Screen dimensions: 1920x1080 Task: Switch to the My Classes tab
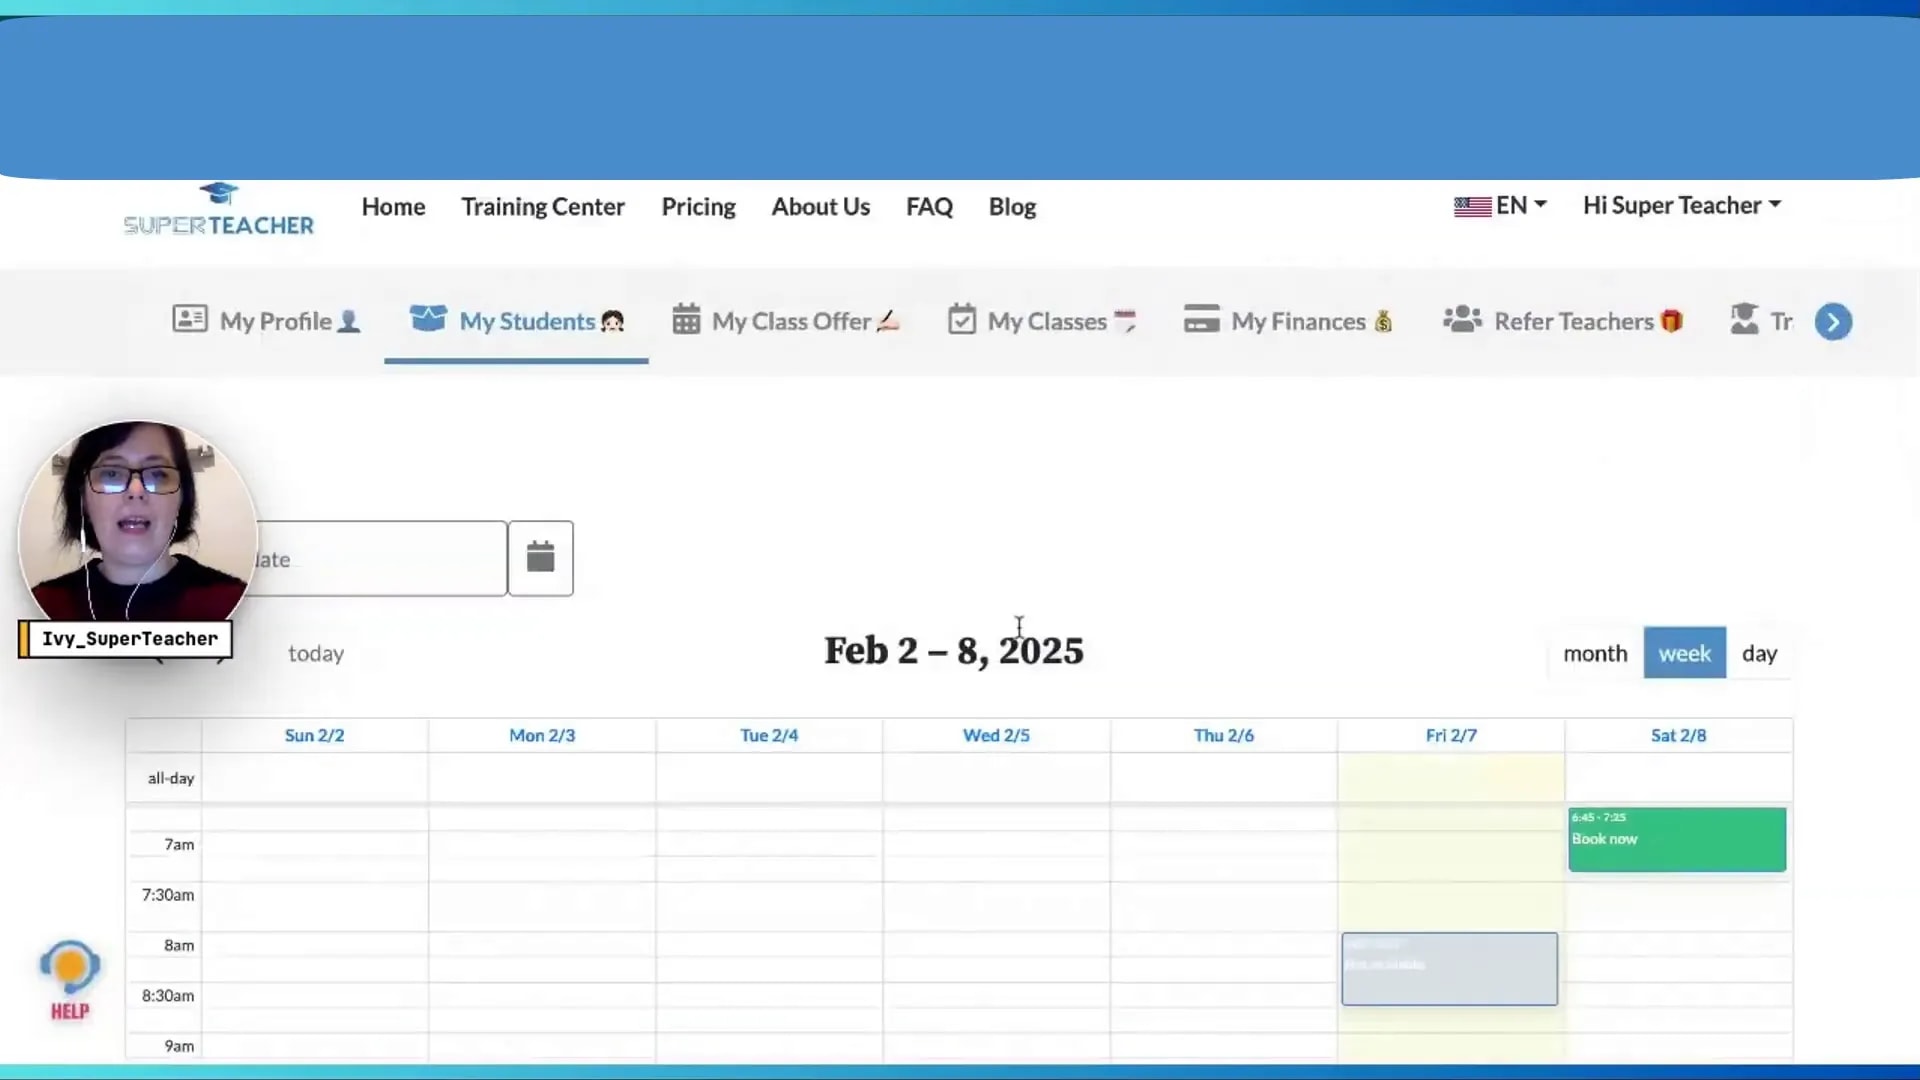coord(1046,320)
